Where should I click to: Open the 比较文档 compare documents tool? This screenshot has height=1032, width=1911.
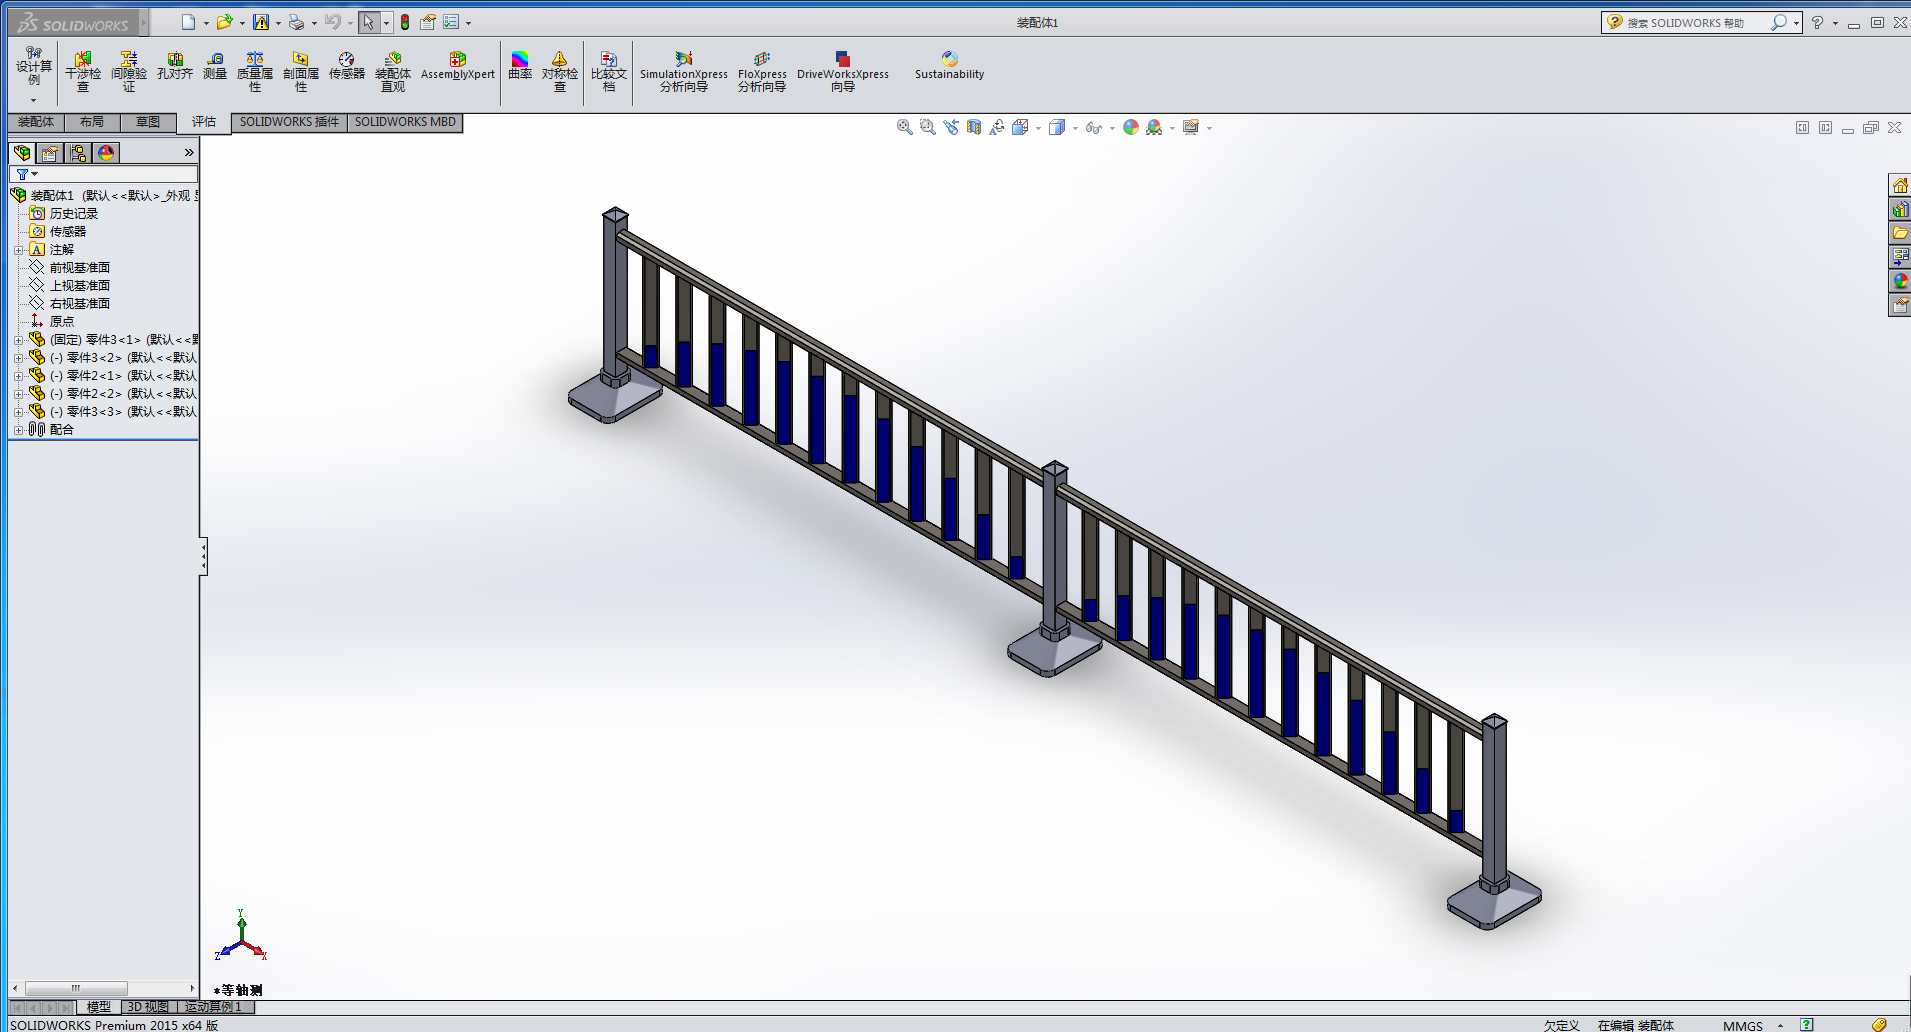tap(609, 71)
